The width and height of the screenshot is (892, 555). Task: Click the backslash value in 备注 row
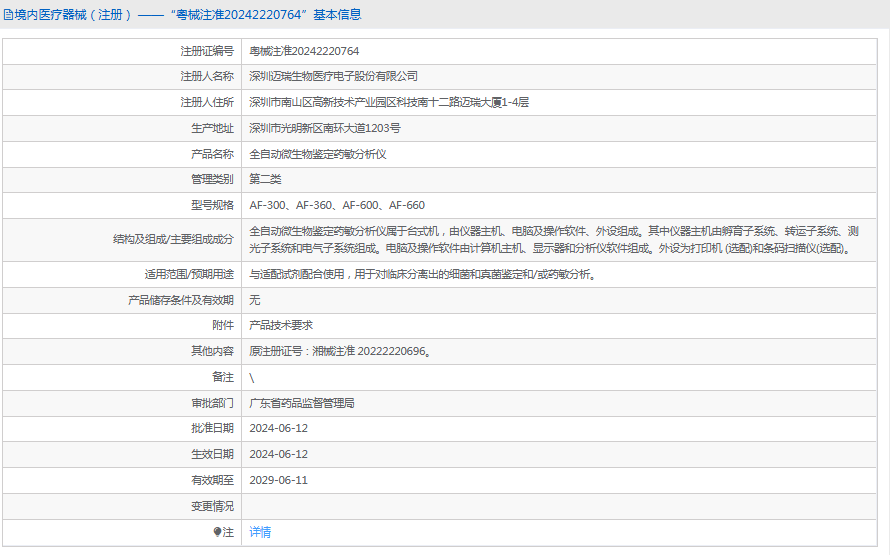[x=252, y=378]
